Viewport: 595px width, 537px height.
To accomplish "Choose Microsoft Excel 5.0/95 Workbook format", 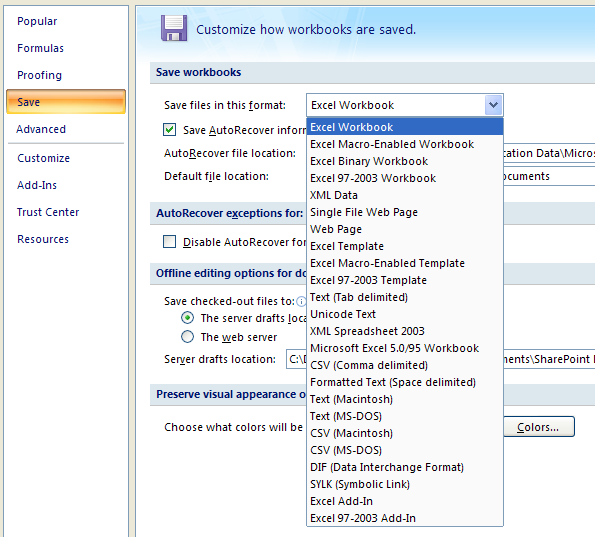I will (x=405, y=348).
